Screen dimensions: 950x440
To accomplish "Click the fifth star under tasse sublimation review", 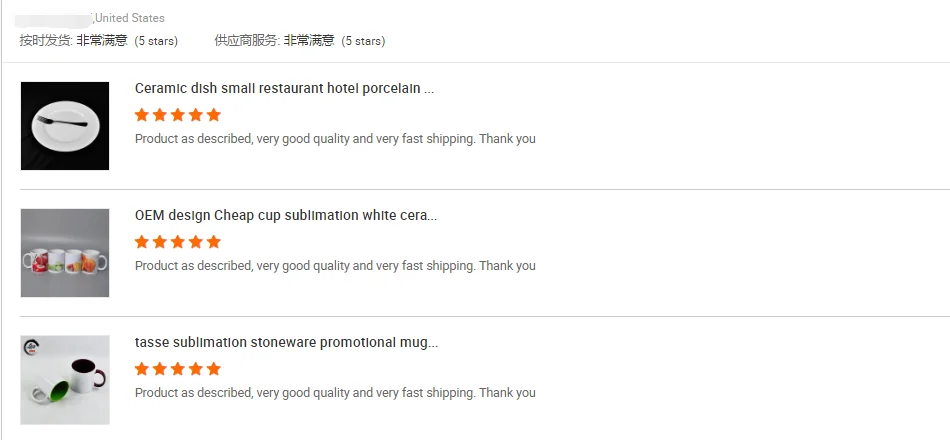I will point(213,369).
